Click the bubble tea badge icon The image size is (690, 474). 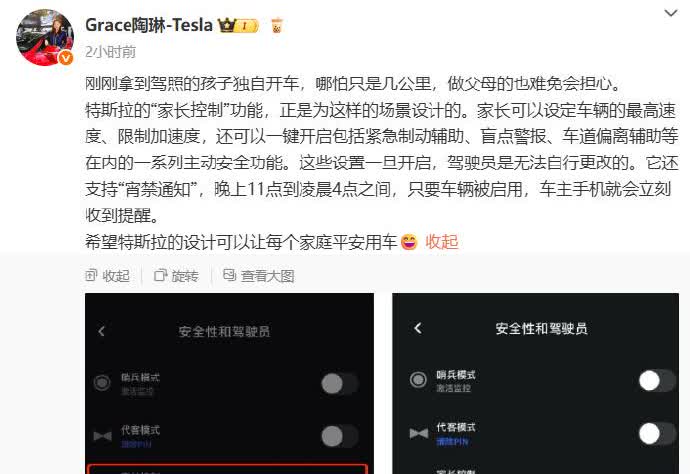tap(276, 26)
